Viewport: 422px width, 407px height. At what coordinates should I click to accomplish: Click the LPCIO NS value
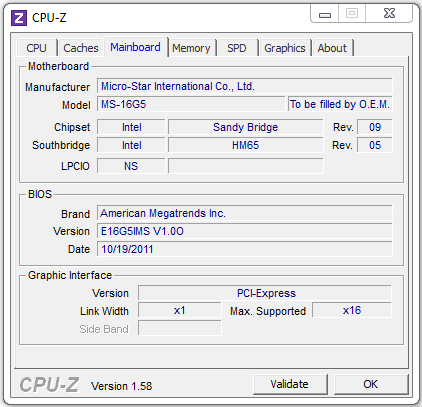point(131,166)
